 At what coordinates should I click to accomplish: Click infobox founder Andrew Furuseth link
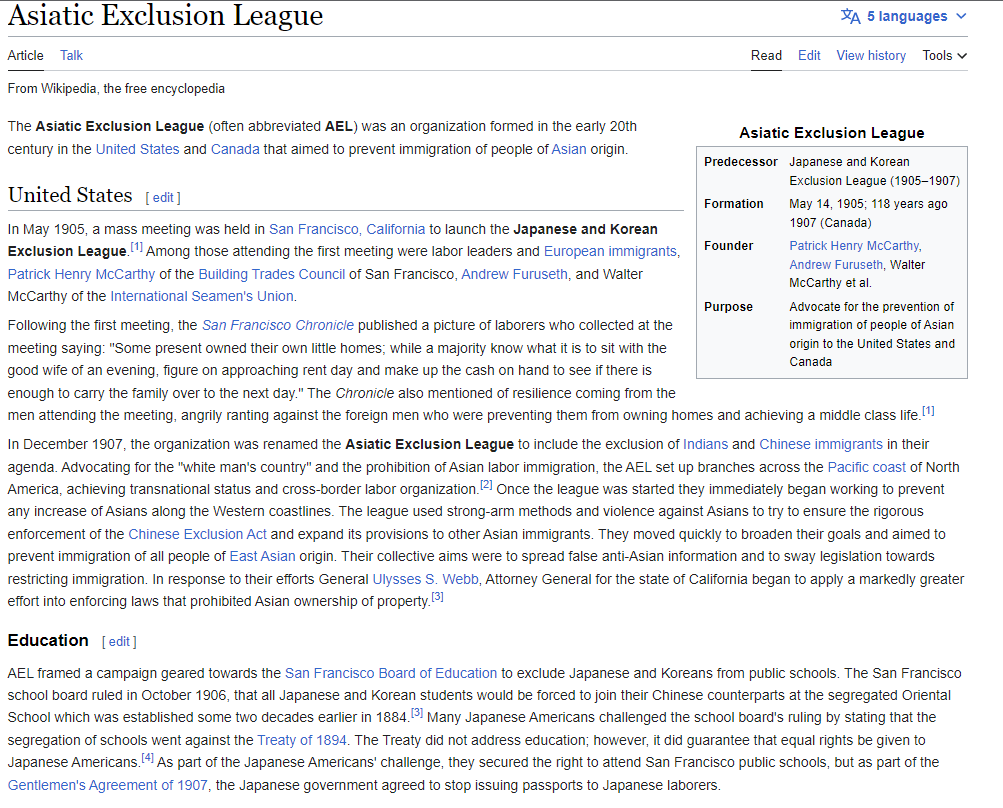[x=836, y=265]
